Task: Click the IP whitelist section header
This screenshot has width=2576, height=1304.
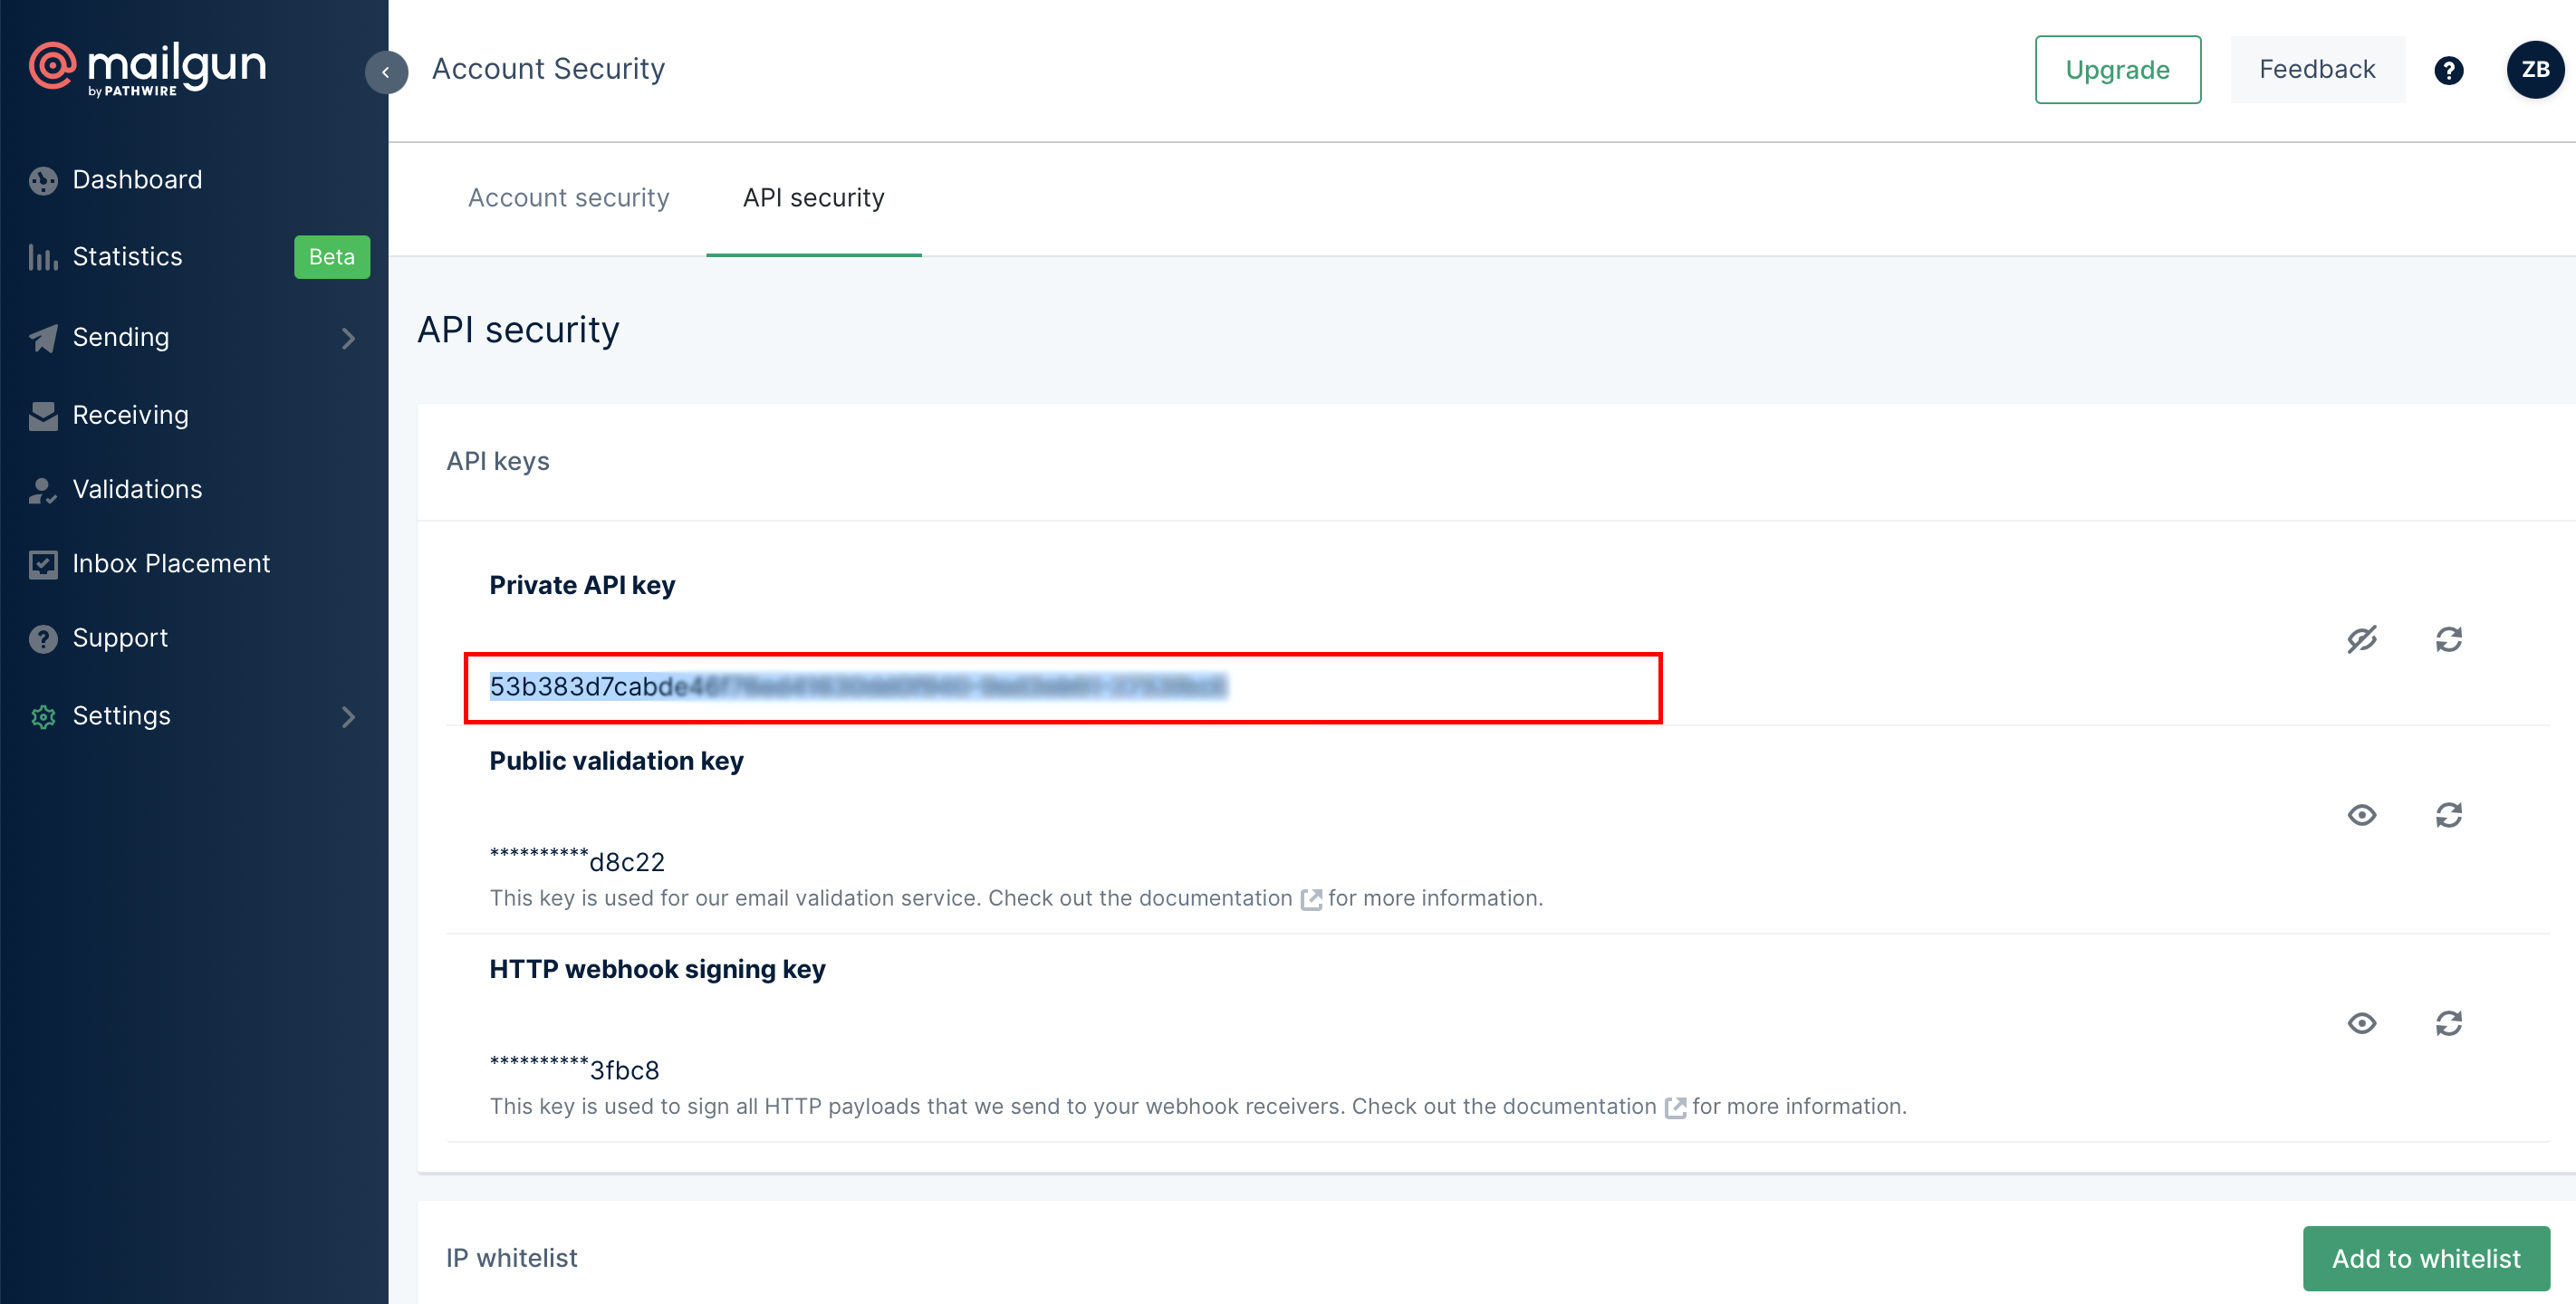Action: [512, 1258]
